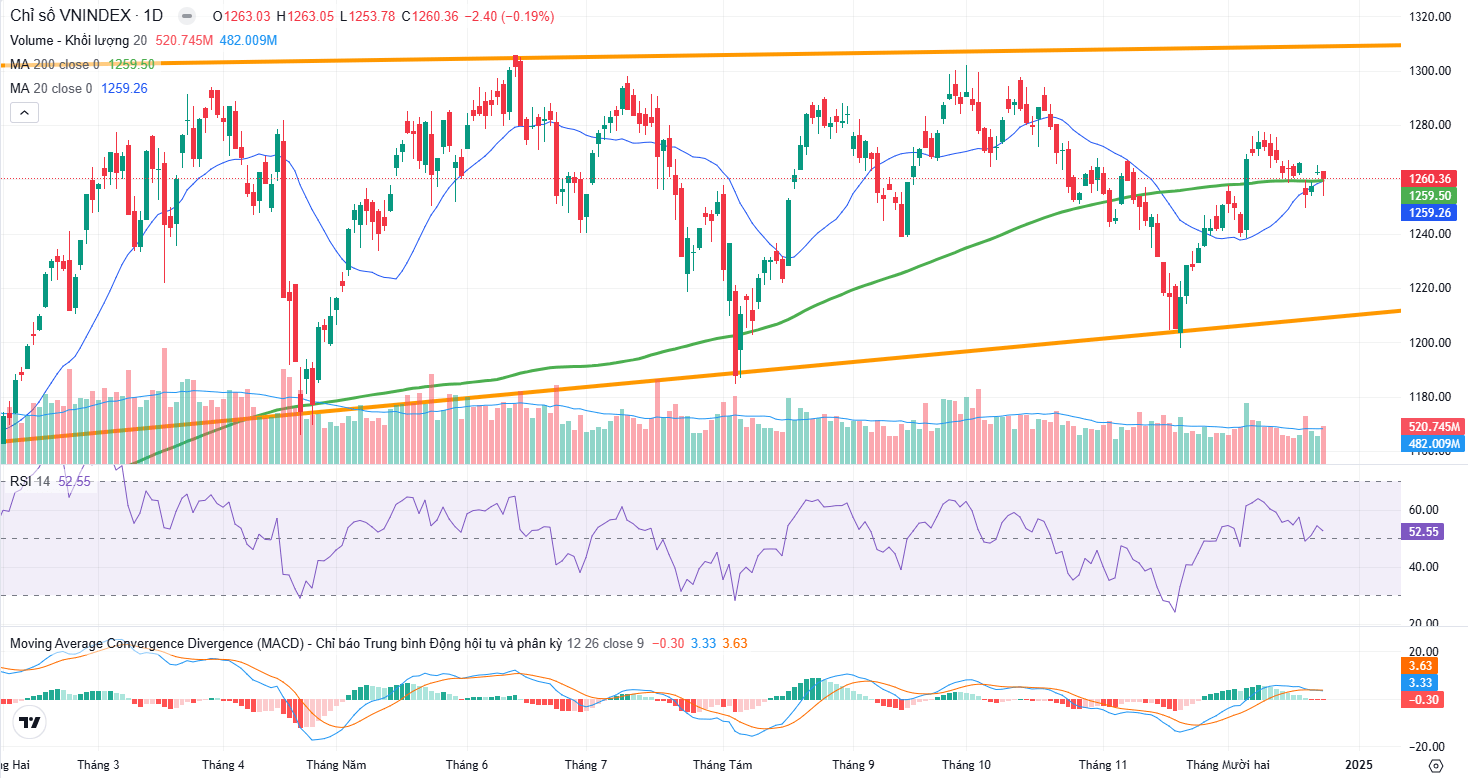Click the open value O1263.03
The height and width of the screenshot is (778, 1468).
[x=242, y=16]
